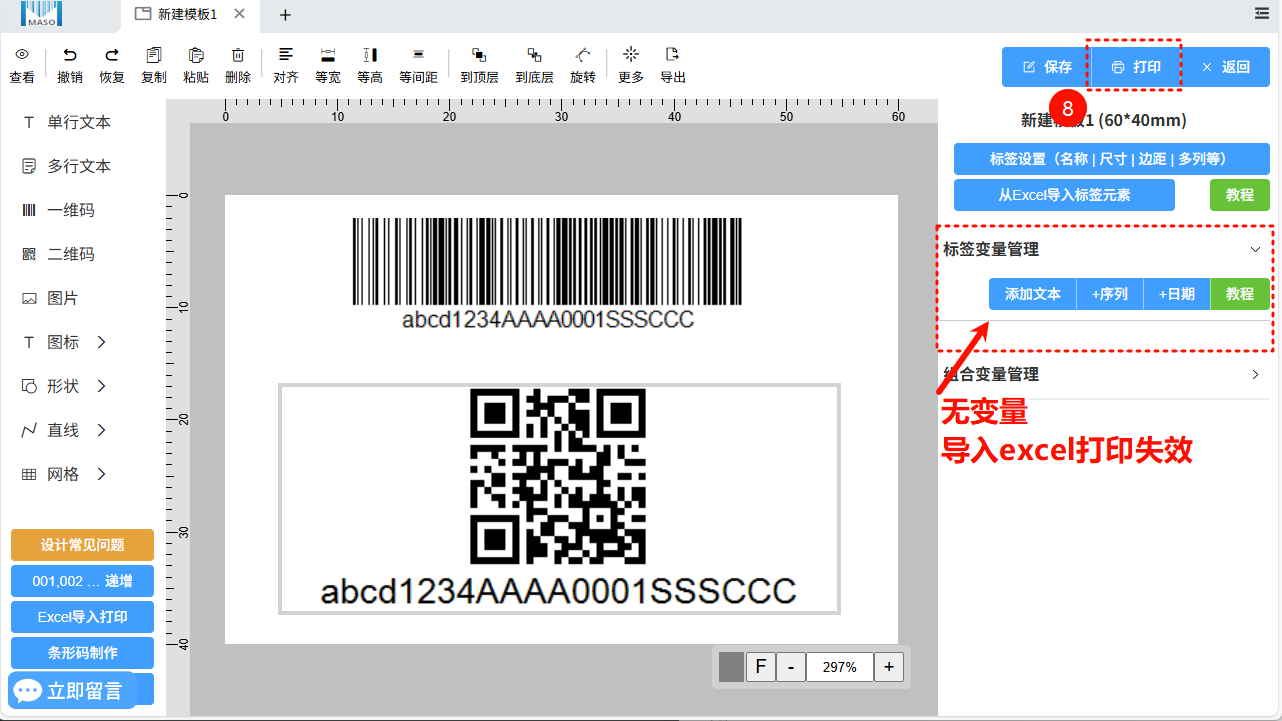Open 标签设置 label settings
The image size is (1282, 721).
[x=1112, y=159]
